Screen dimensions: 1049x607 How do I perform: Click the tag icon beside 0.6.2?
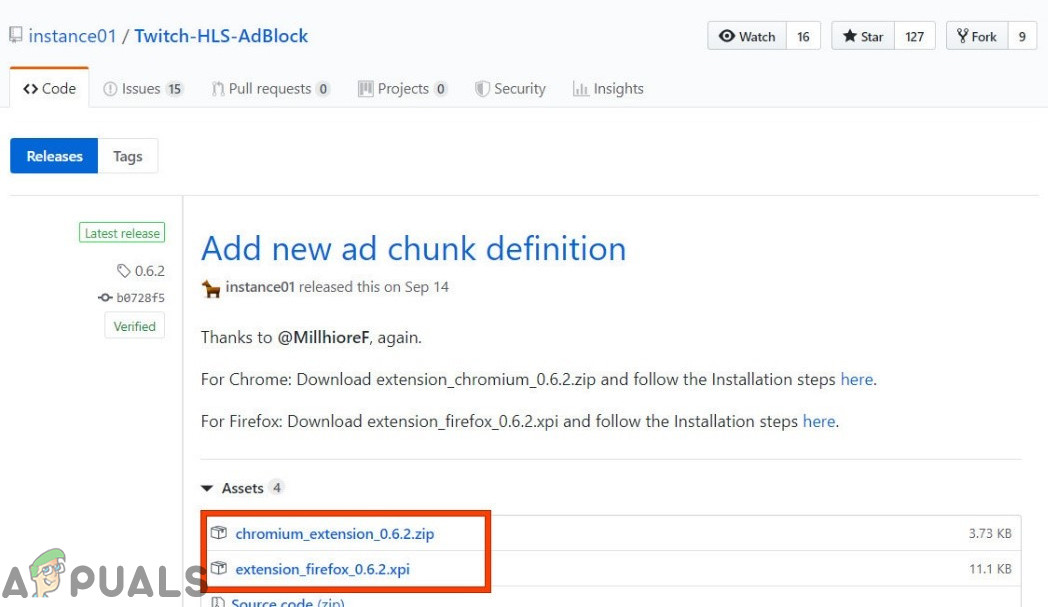[124, 271]
